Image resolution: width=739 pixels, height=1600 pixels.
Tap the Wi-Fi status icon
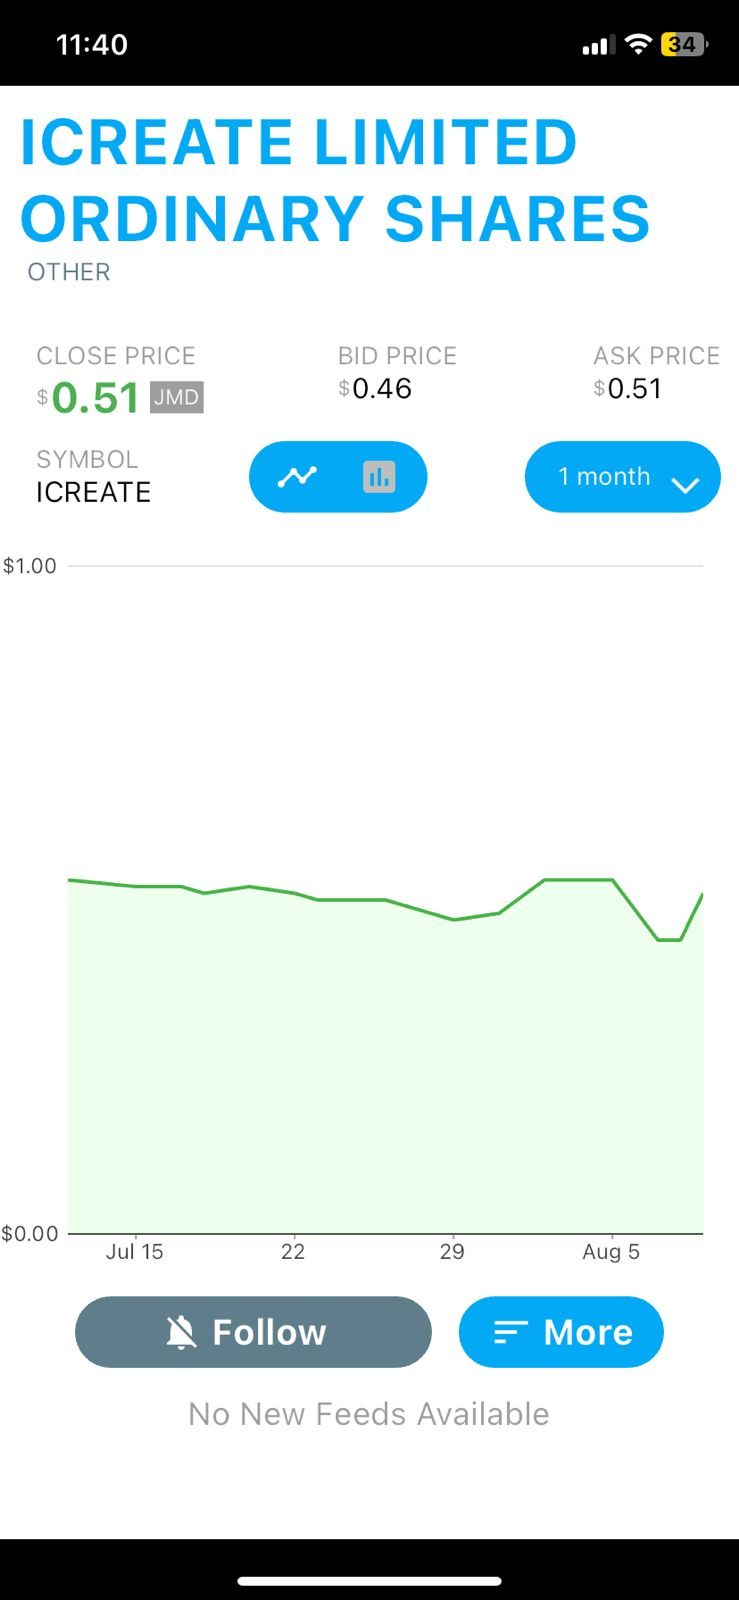click(x=637, y=45)
